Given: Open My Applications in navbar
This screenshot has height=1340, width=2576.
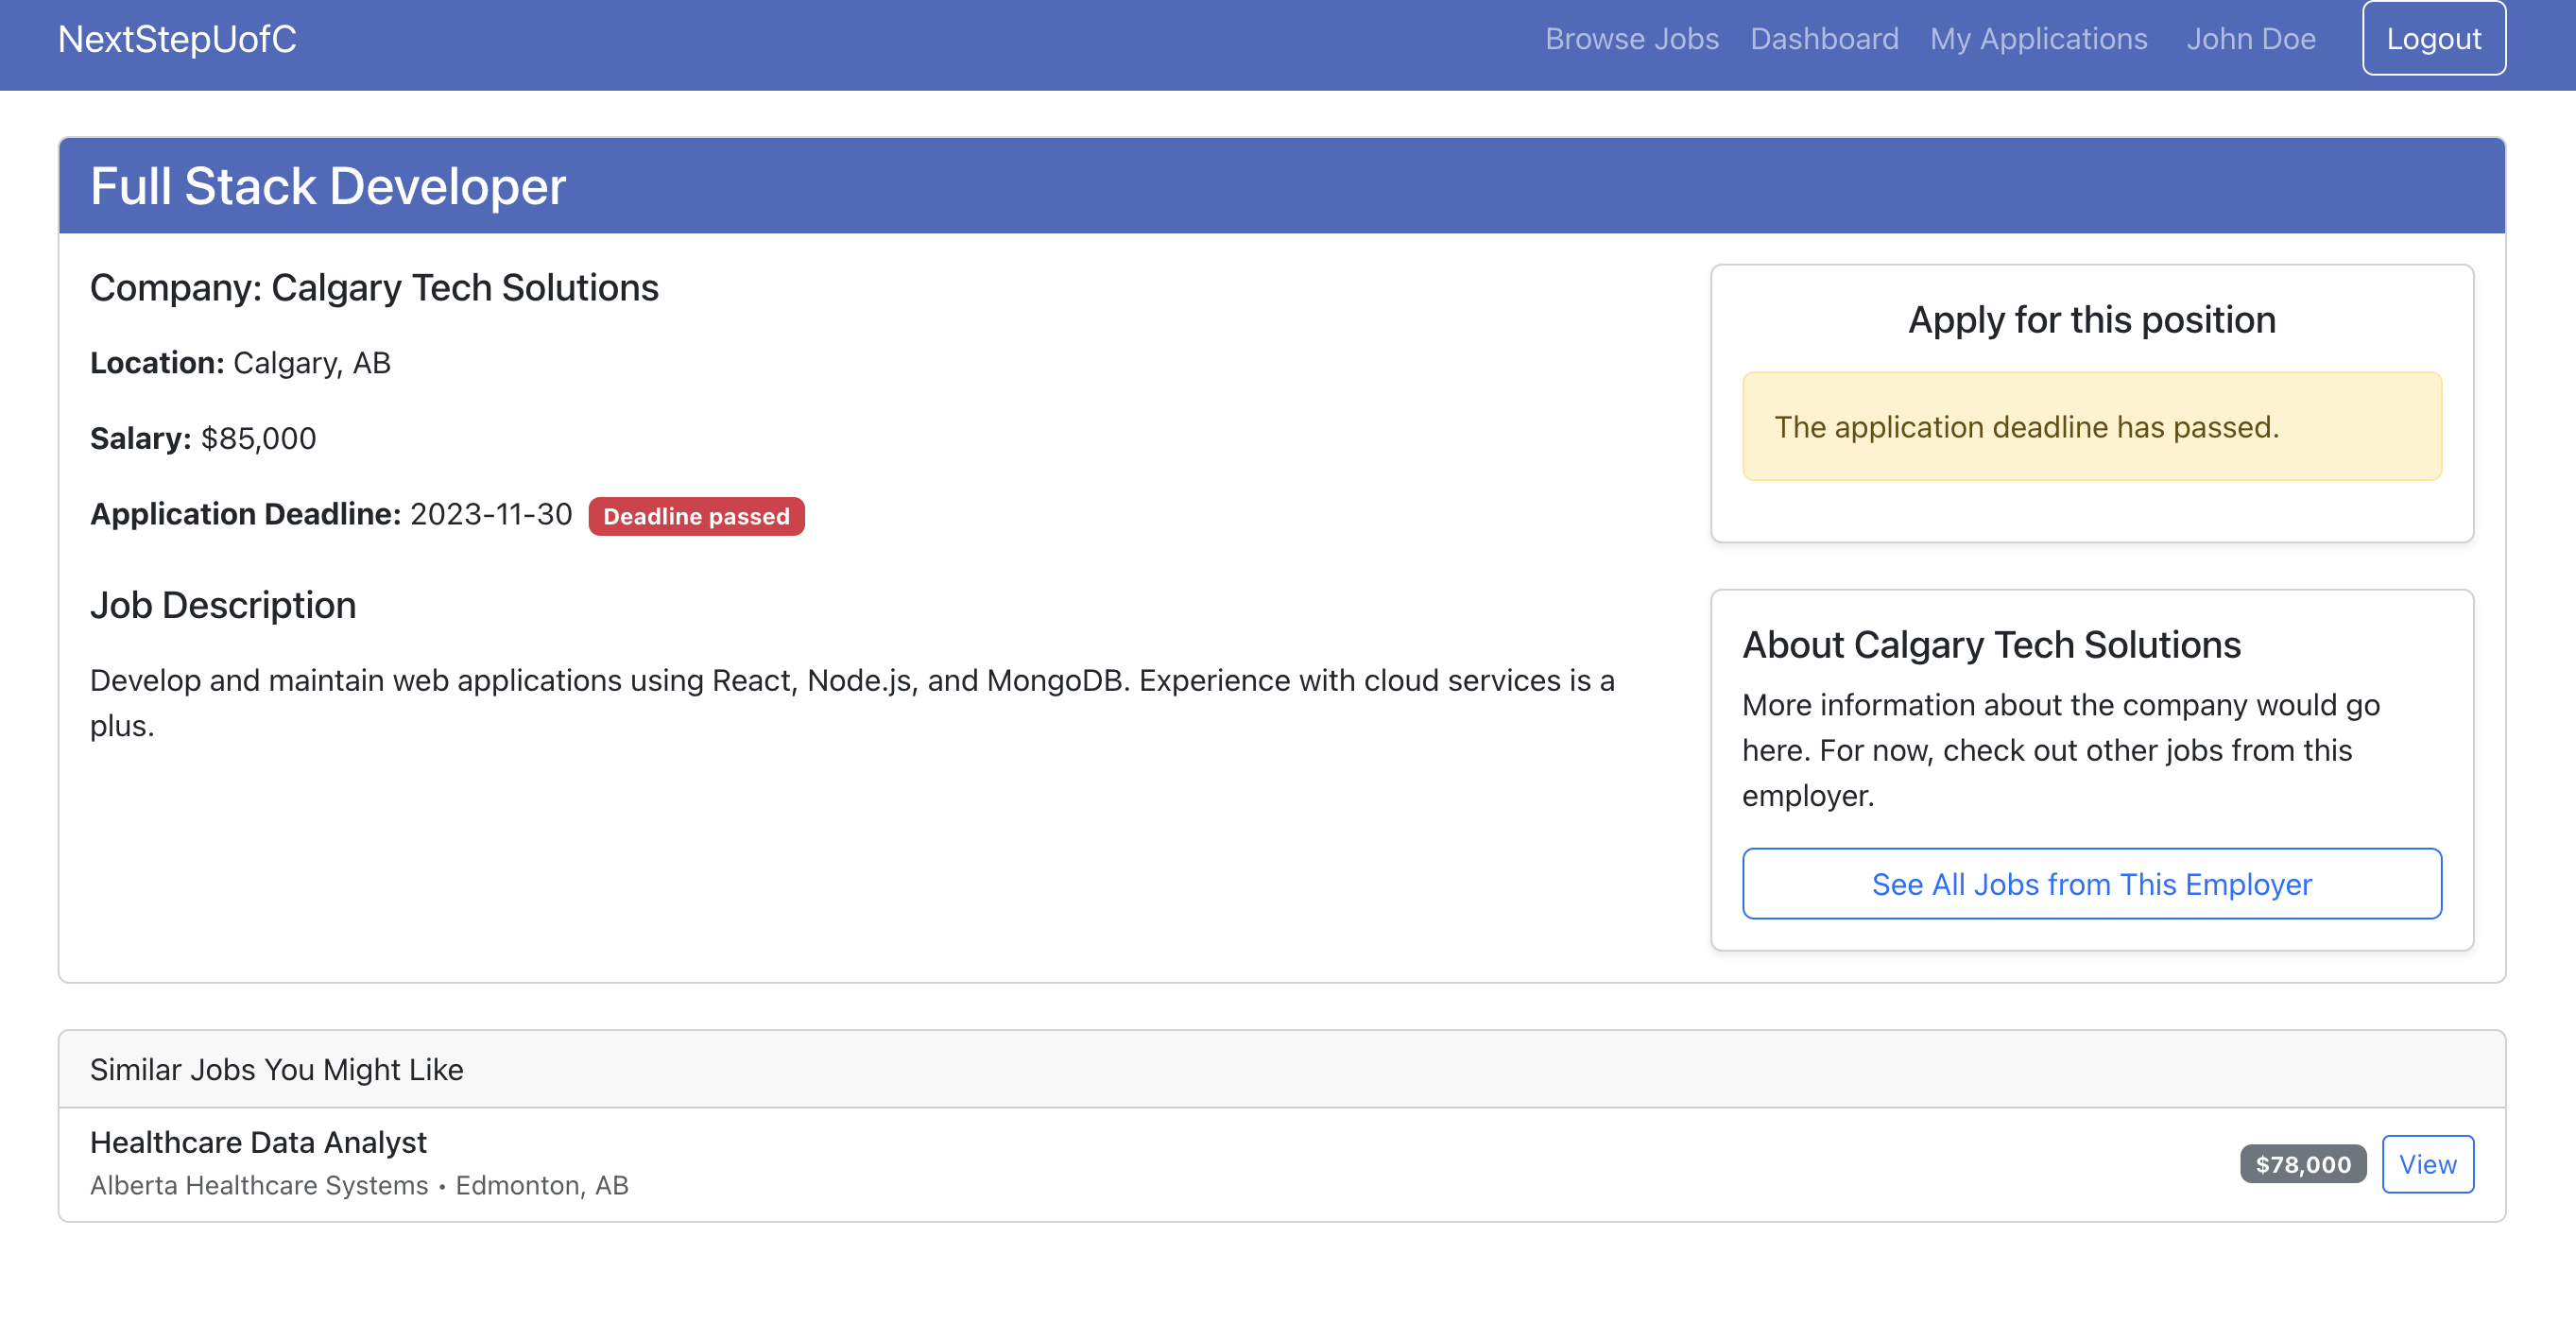Looking at the screenshot, I should pos(2038,39).
